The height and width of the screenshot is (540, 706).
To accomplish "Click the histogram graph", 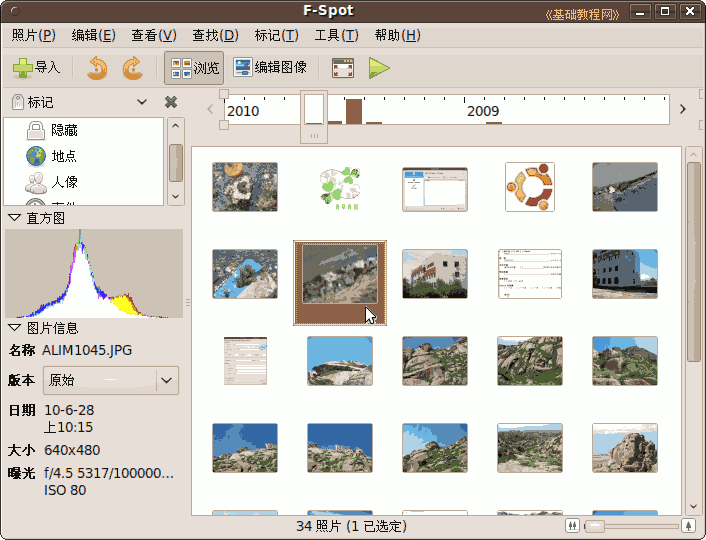I will click(94, 273).
